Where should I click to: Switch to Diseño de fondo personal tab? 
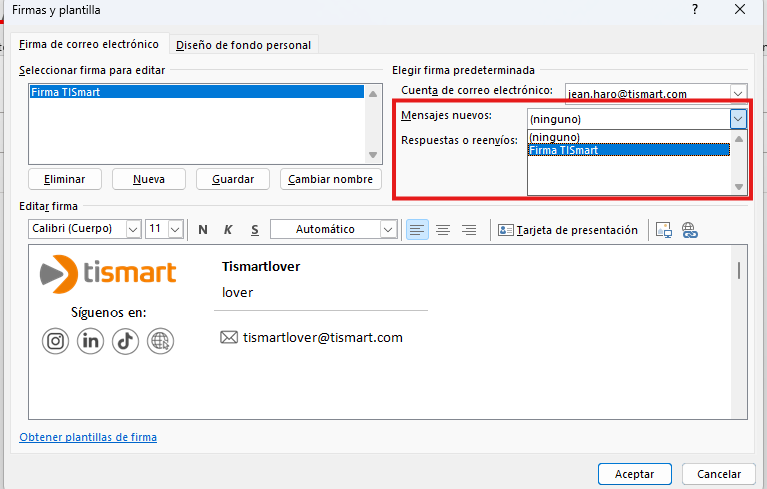(243, 45)
